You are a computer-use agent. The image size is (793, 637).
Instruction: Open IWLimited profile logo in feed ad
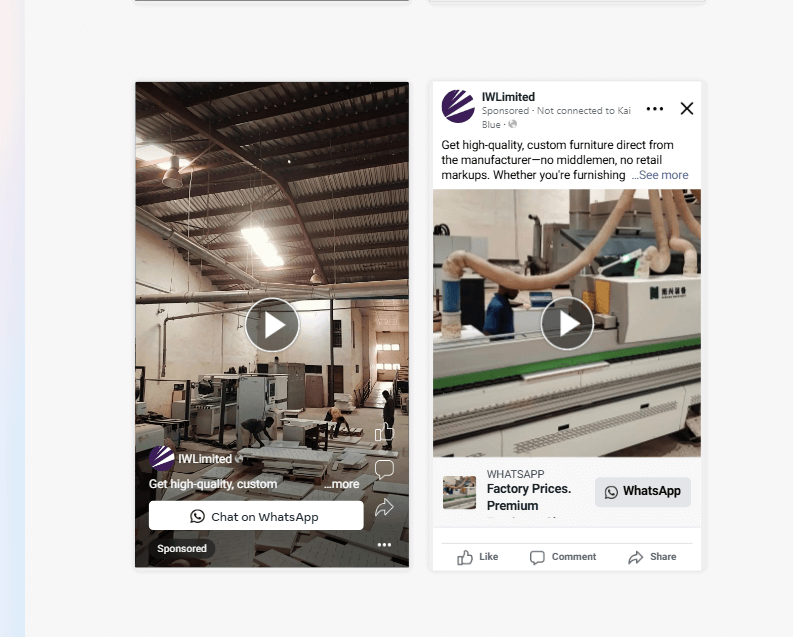pyautogui.click(x=458, y=106)
